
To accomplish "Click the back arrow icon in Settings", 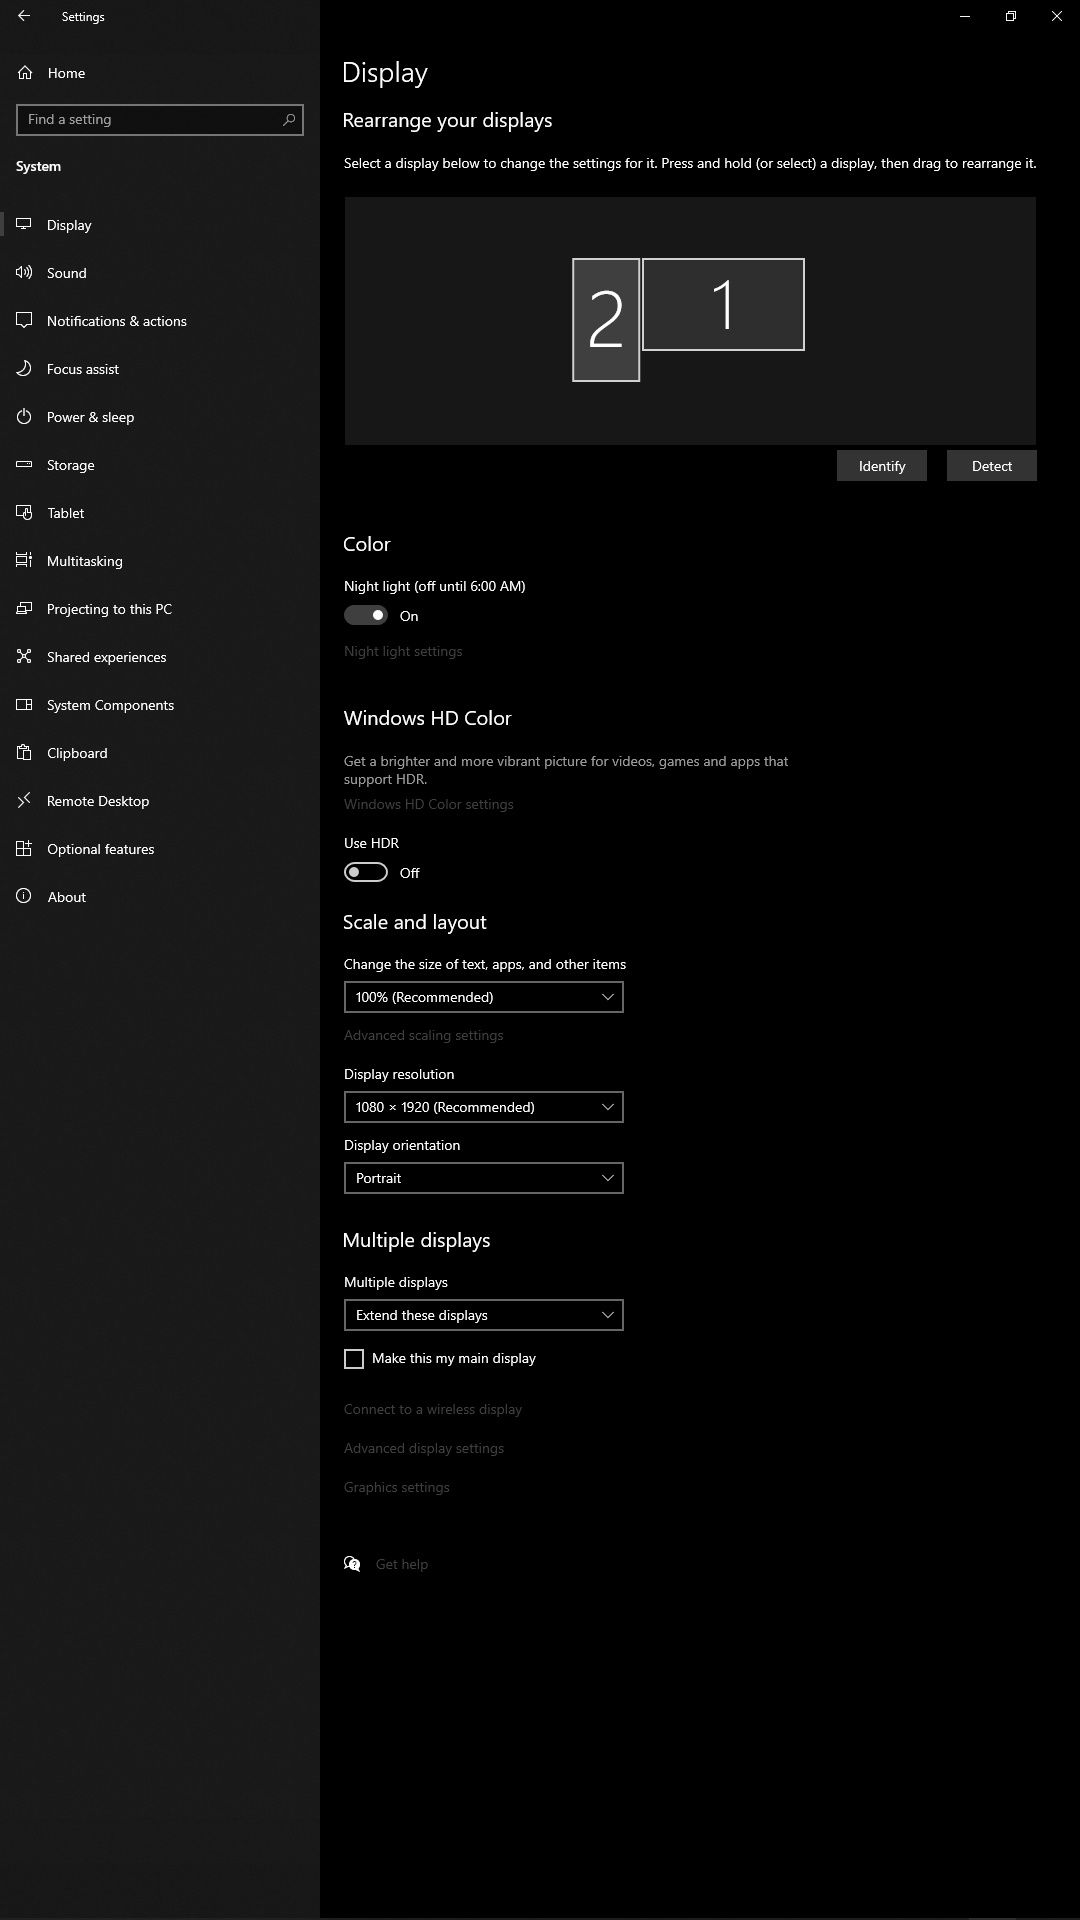I will coord(24,16).
